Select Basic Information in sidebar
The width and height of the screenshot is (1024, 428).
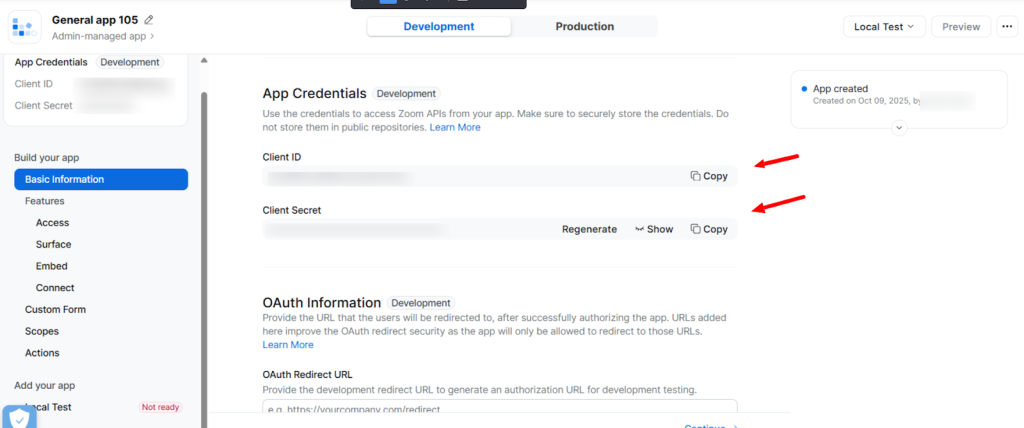point(100,180)
